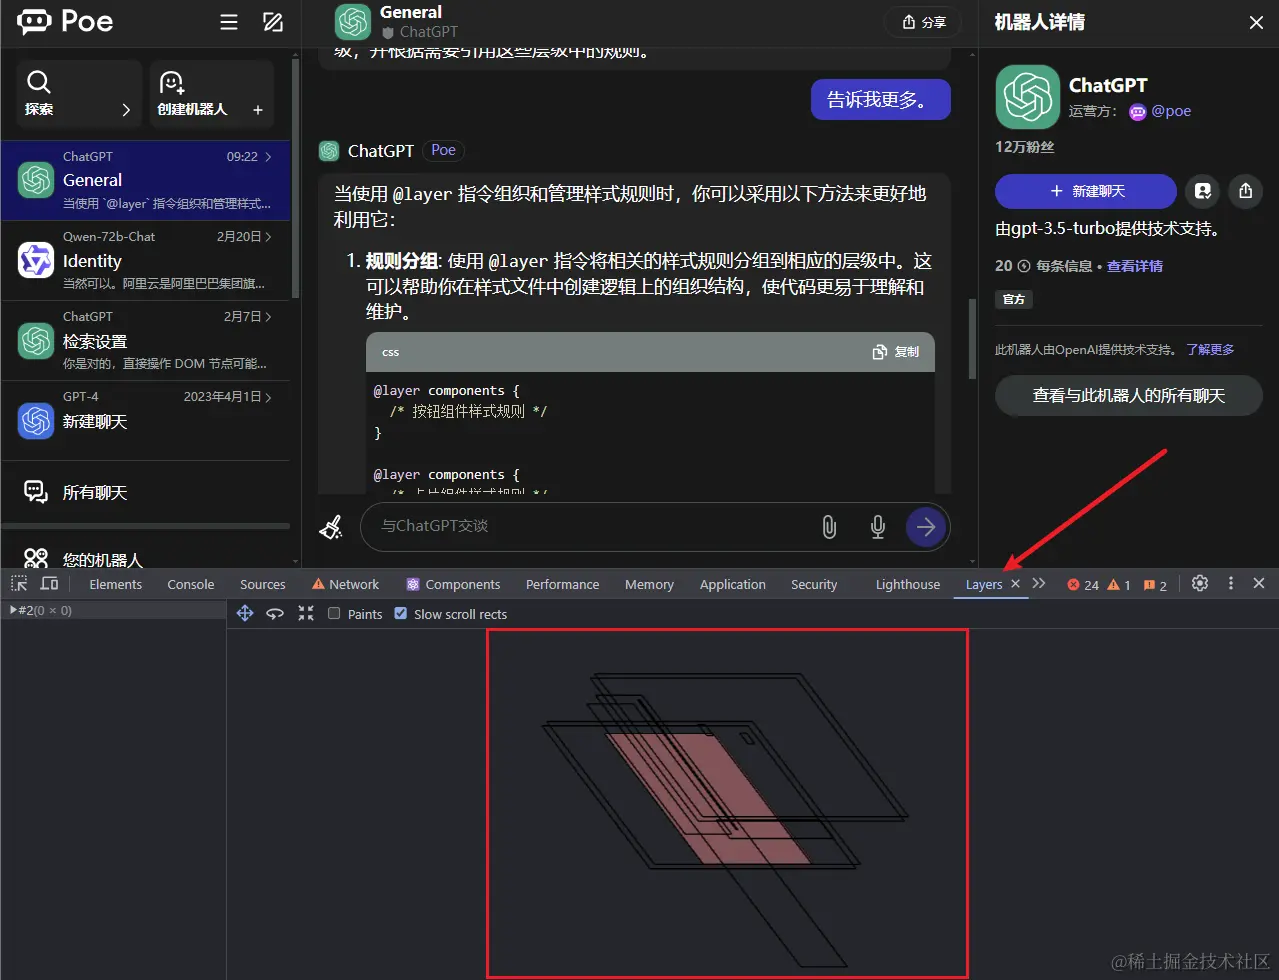Focus the 与ChatGPT交谈 message input
The width and height of the screenshot is (1279, 980).
coord(590,526)
